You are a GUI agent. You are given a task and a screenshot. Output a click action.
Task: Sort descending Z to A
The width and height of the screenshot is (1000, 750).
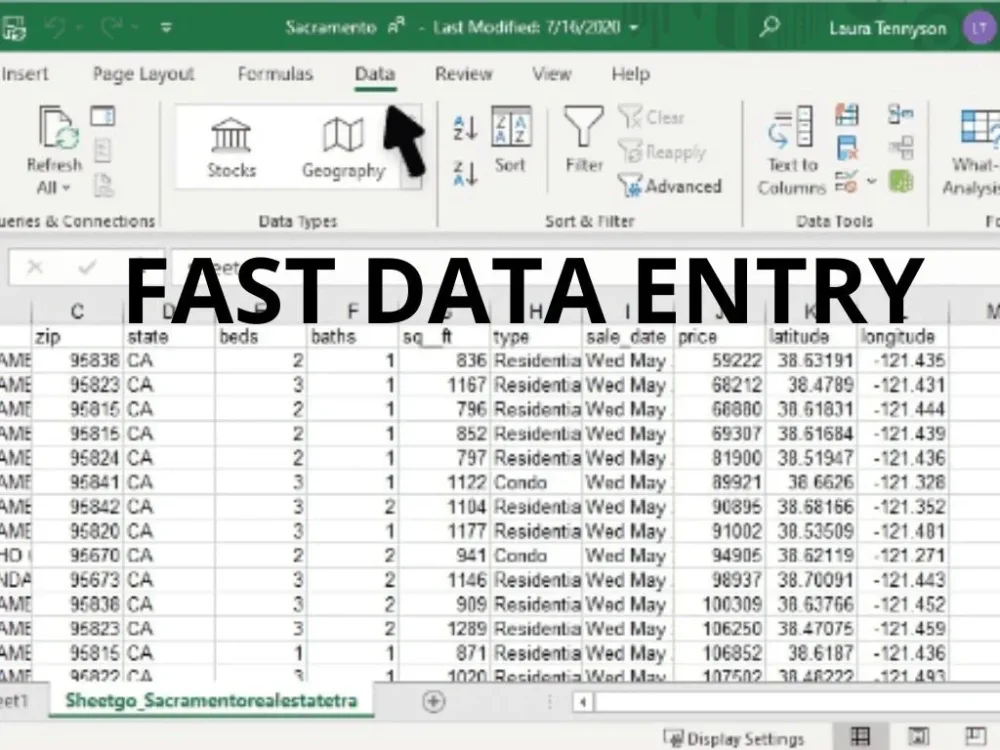pos(465,173)
